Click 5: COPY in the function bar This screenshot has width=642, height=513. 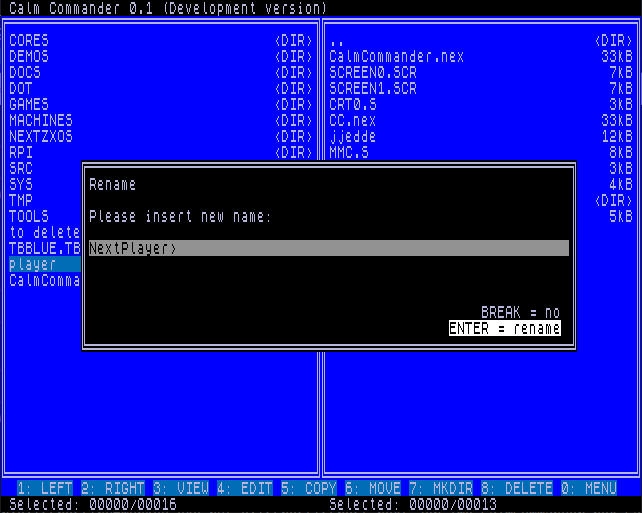[x=309, y=488]
